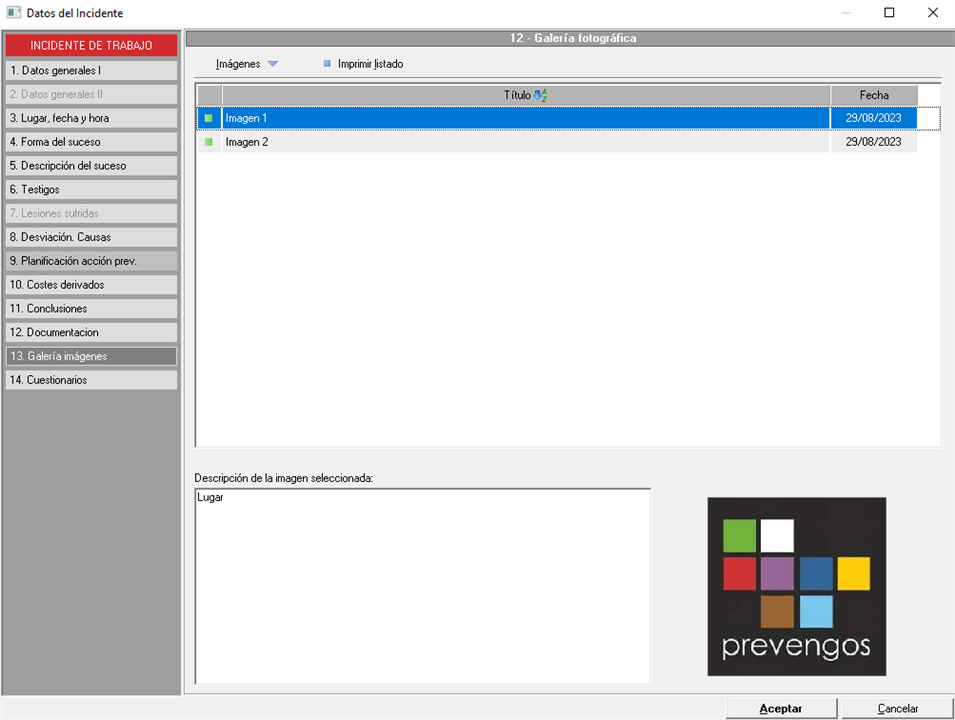The height and width of the screenshot is (720, 955).
Task: Go to 3. Lugar, fecha y hora
Action: pyautogui.click(x=91, y=118)
